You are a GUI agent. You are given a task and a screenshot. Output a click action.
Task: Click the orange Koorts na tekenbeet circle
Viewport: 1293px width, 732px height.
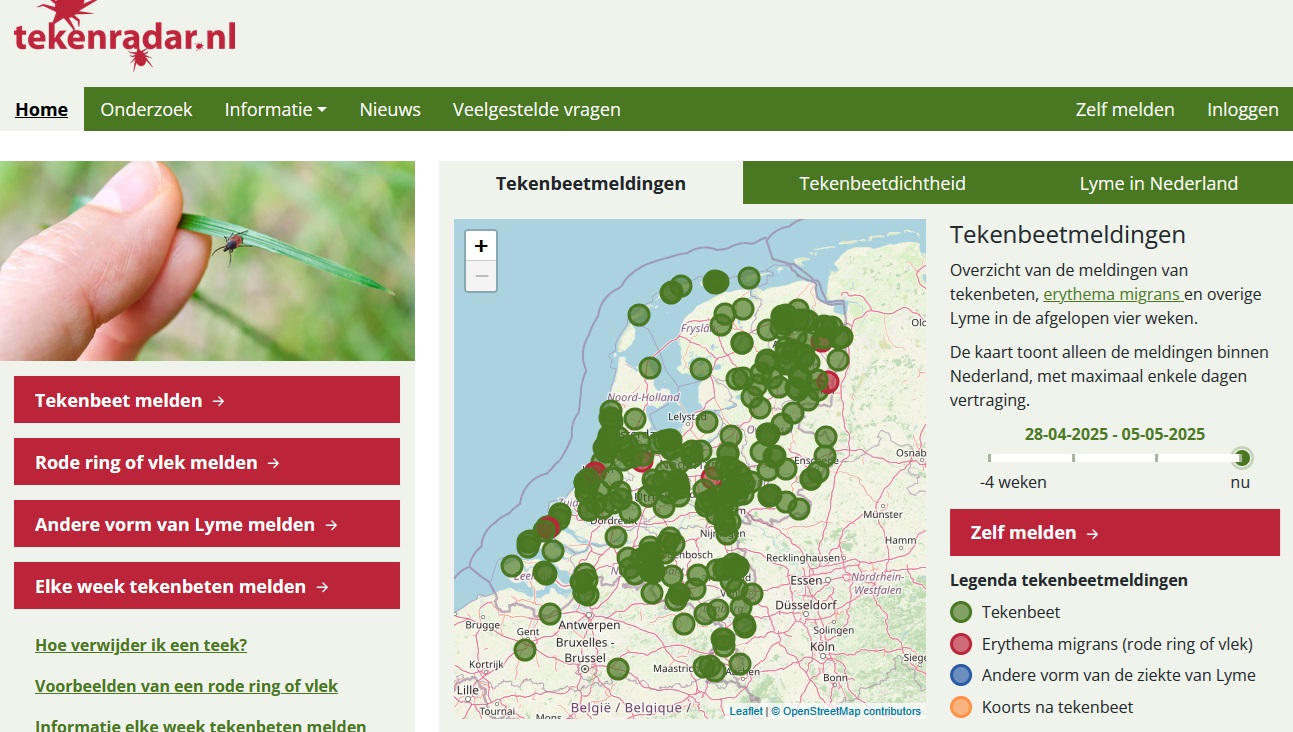coord(961,707)
